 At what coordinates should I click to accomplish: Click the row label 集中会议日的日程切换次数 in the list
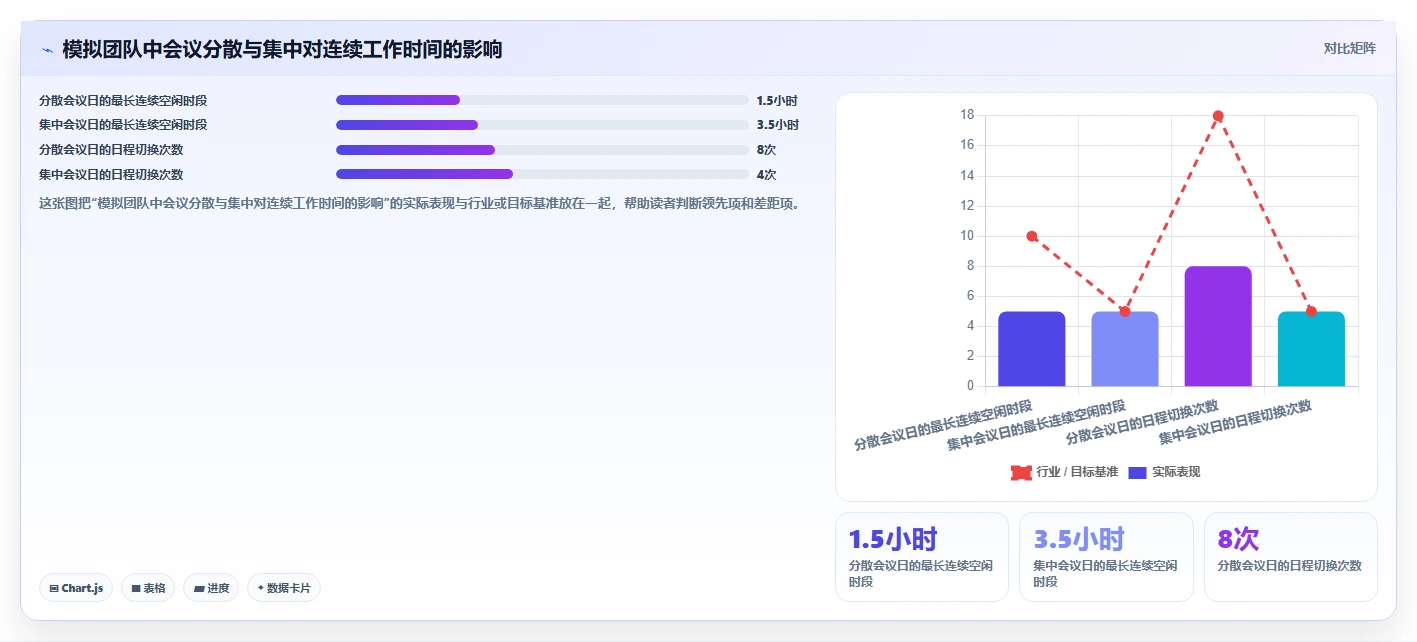point(111,174)
